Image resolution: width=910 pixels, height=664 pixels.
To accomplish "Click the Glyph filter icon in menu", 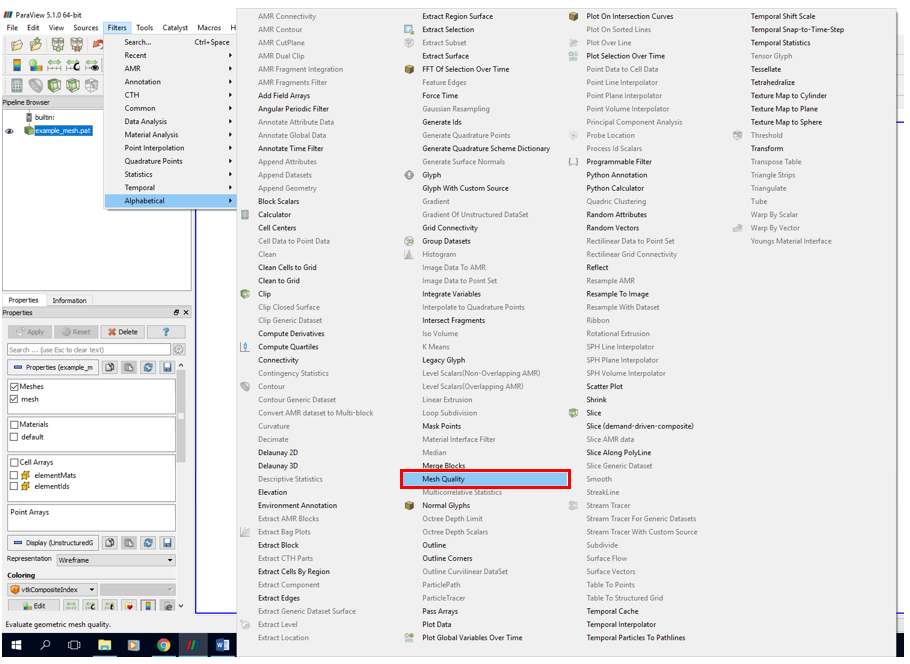I will point(409,175).
